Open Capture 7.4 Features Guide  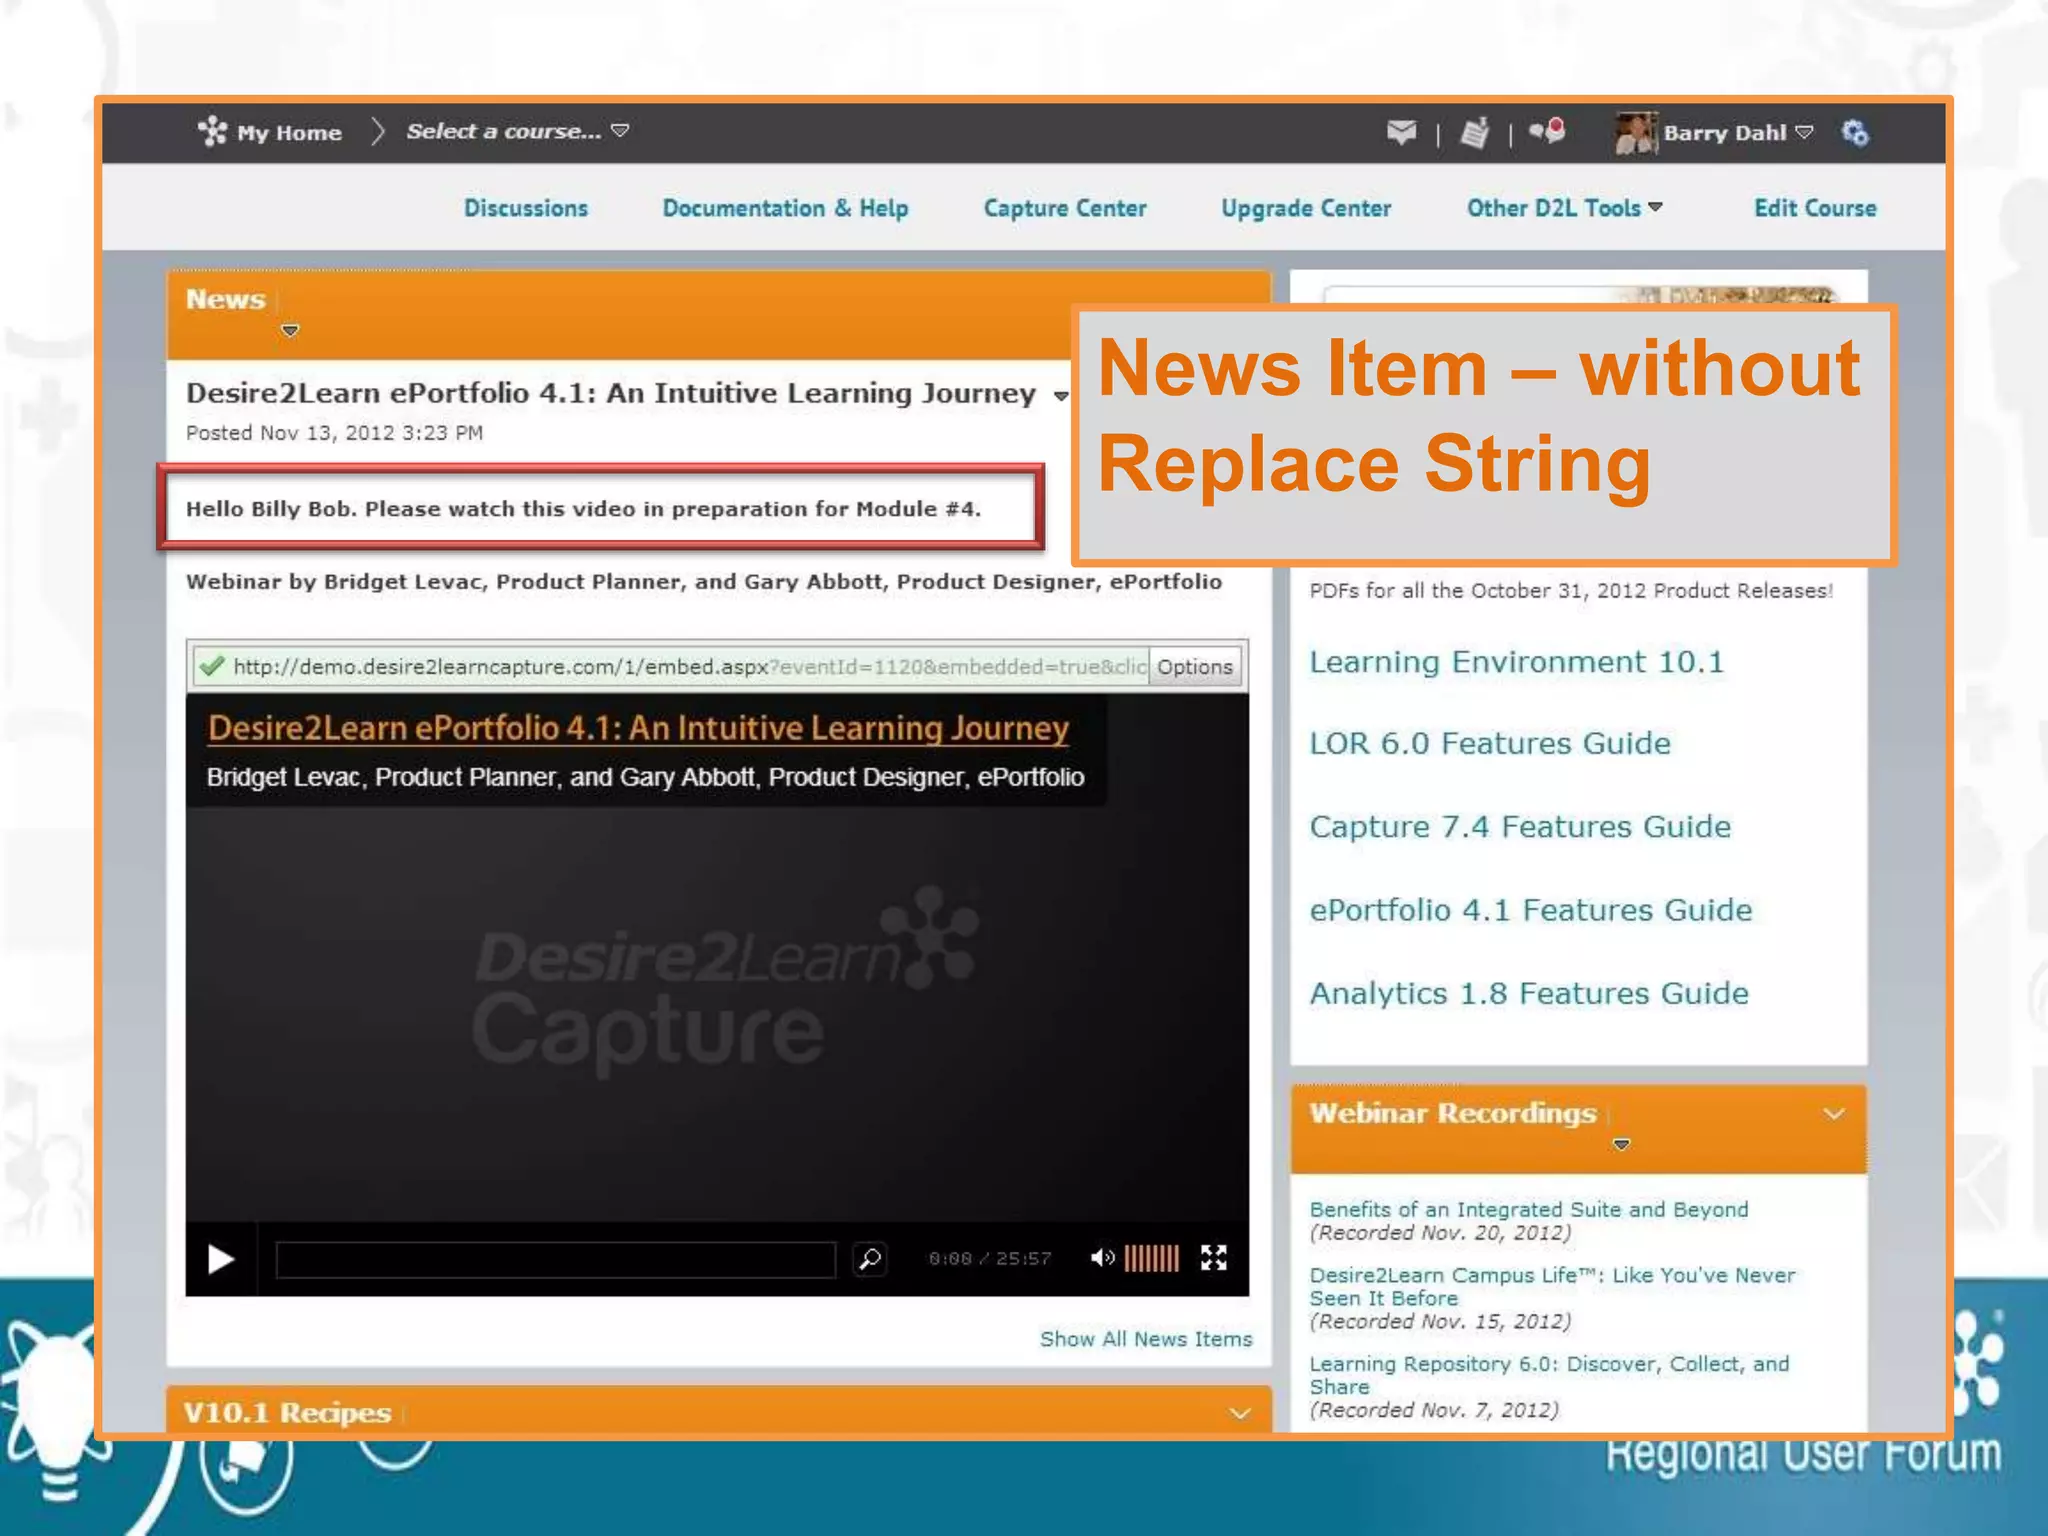pyautogui.click(x=1520, y=827)
